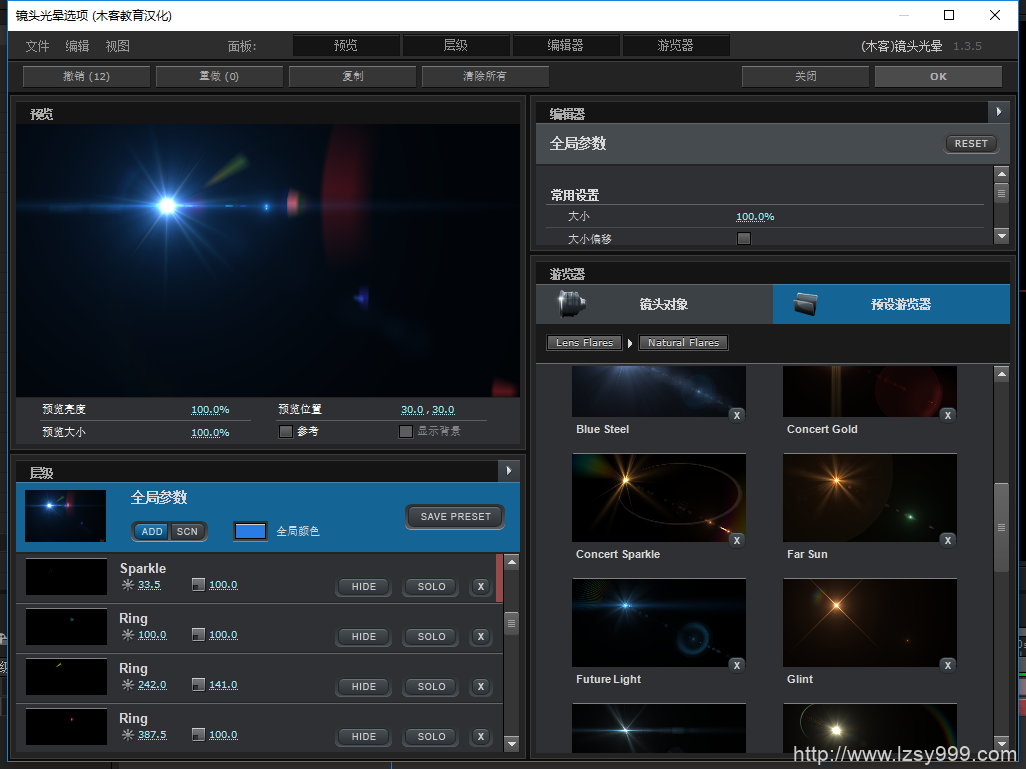Screen dimensions: 1026x769
Task: Check the 大小偏移 size offset box
Action: pyautogui.click(x=743, y=239)
